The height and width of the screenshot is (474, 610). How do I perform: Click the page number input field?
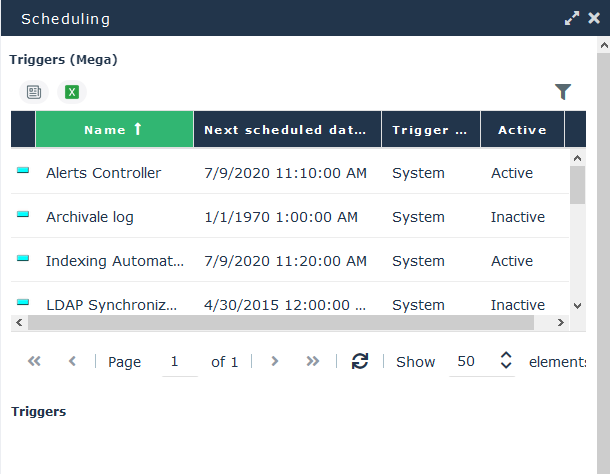pos(180,362)
